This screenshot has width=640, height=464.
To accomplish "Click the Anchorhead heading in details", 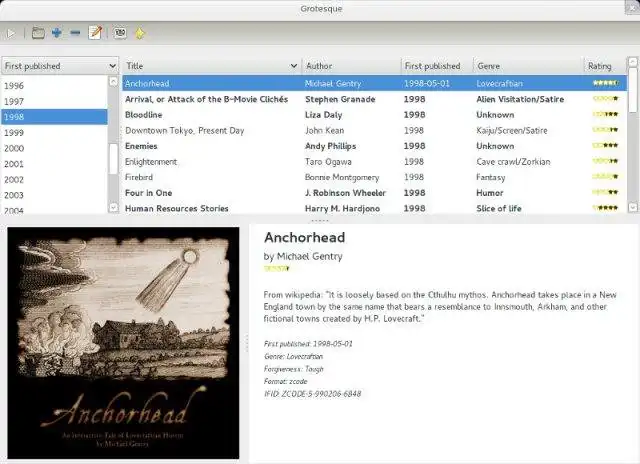I will [x=304, y=238].
